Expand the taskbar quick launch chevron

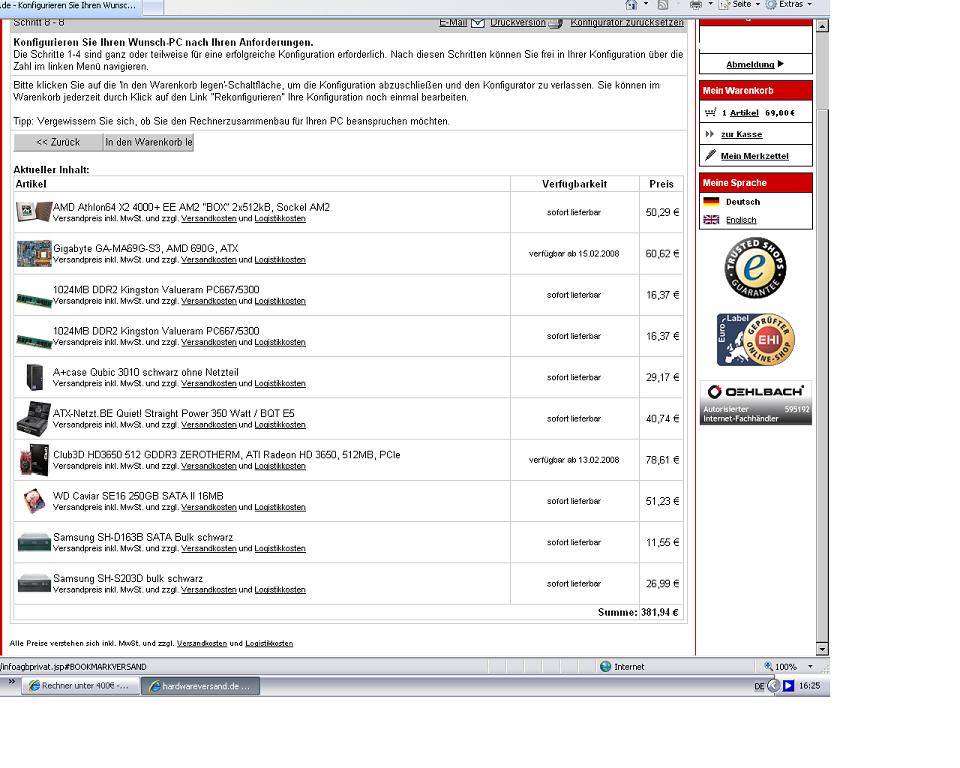11,682
